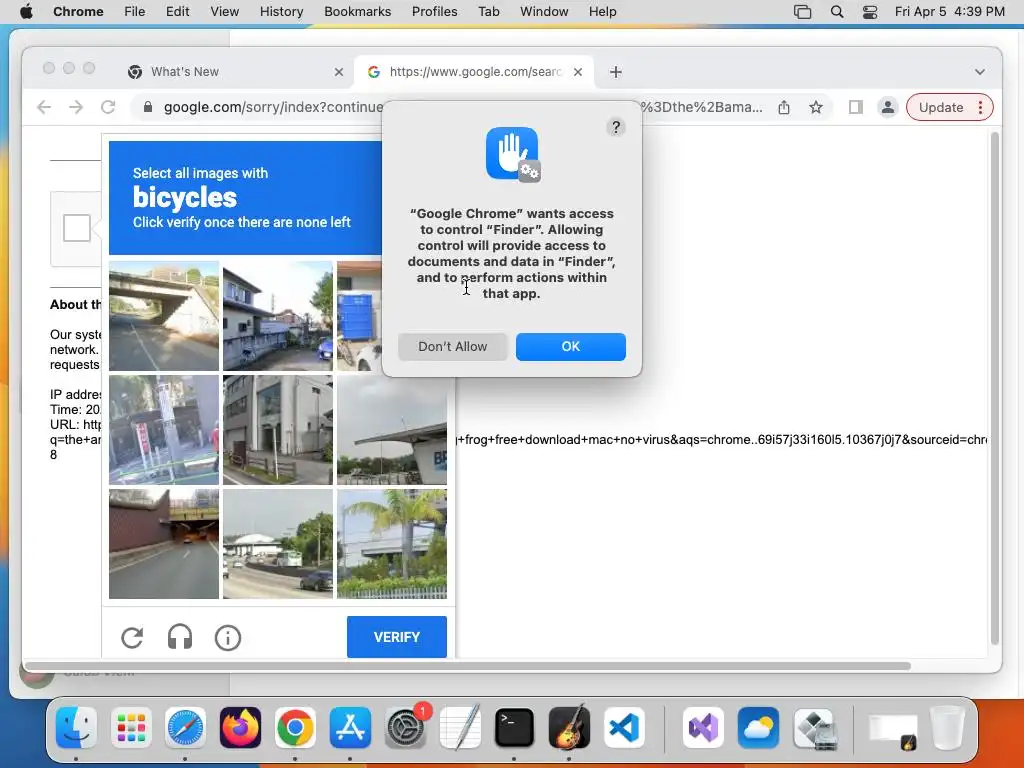The image size is (1024, 768).
Task: Launch Firefox from the Dock
Action: (240, 727)
